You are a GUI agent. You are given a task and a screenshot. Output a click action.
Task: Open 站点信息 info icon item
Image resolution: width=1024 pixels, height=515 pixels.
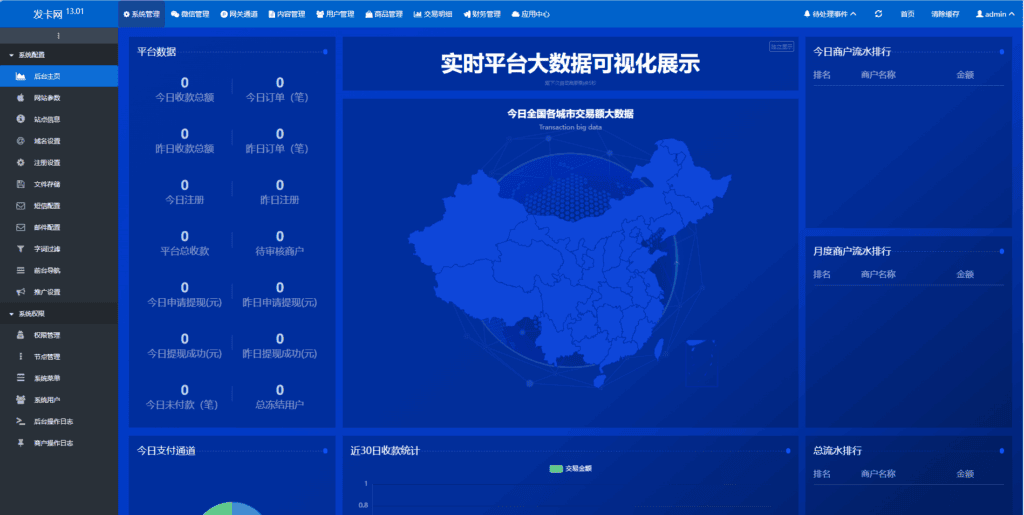(59, 119)
